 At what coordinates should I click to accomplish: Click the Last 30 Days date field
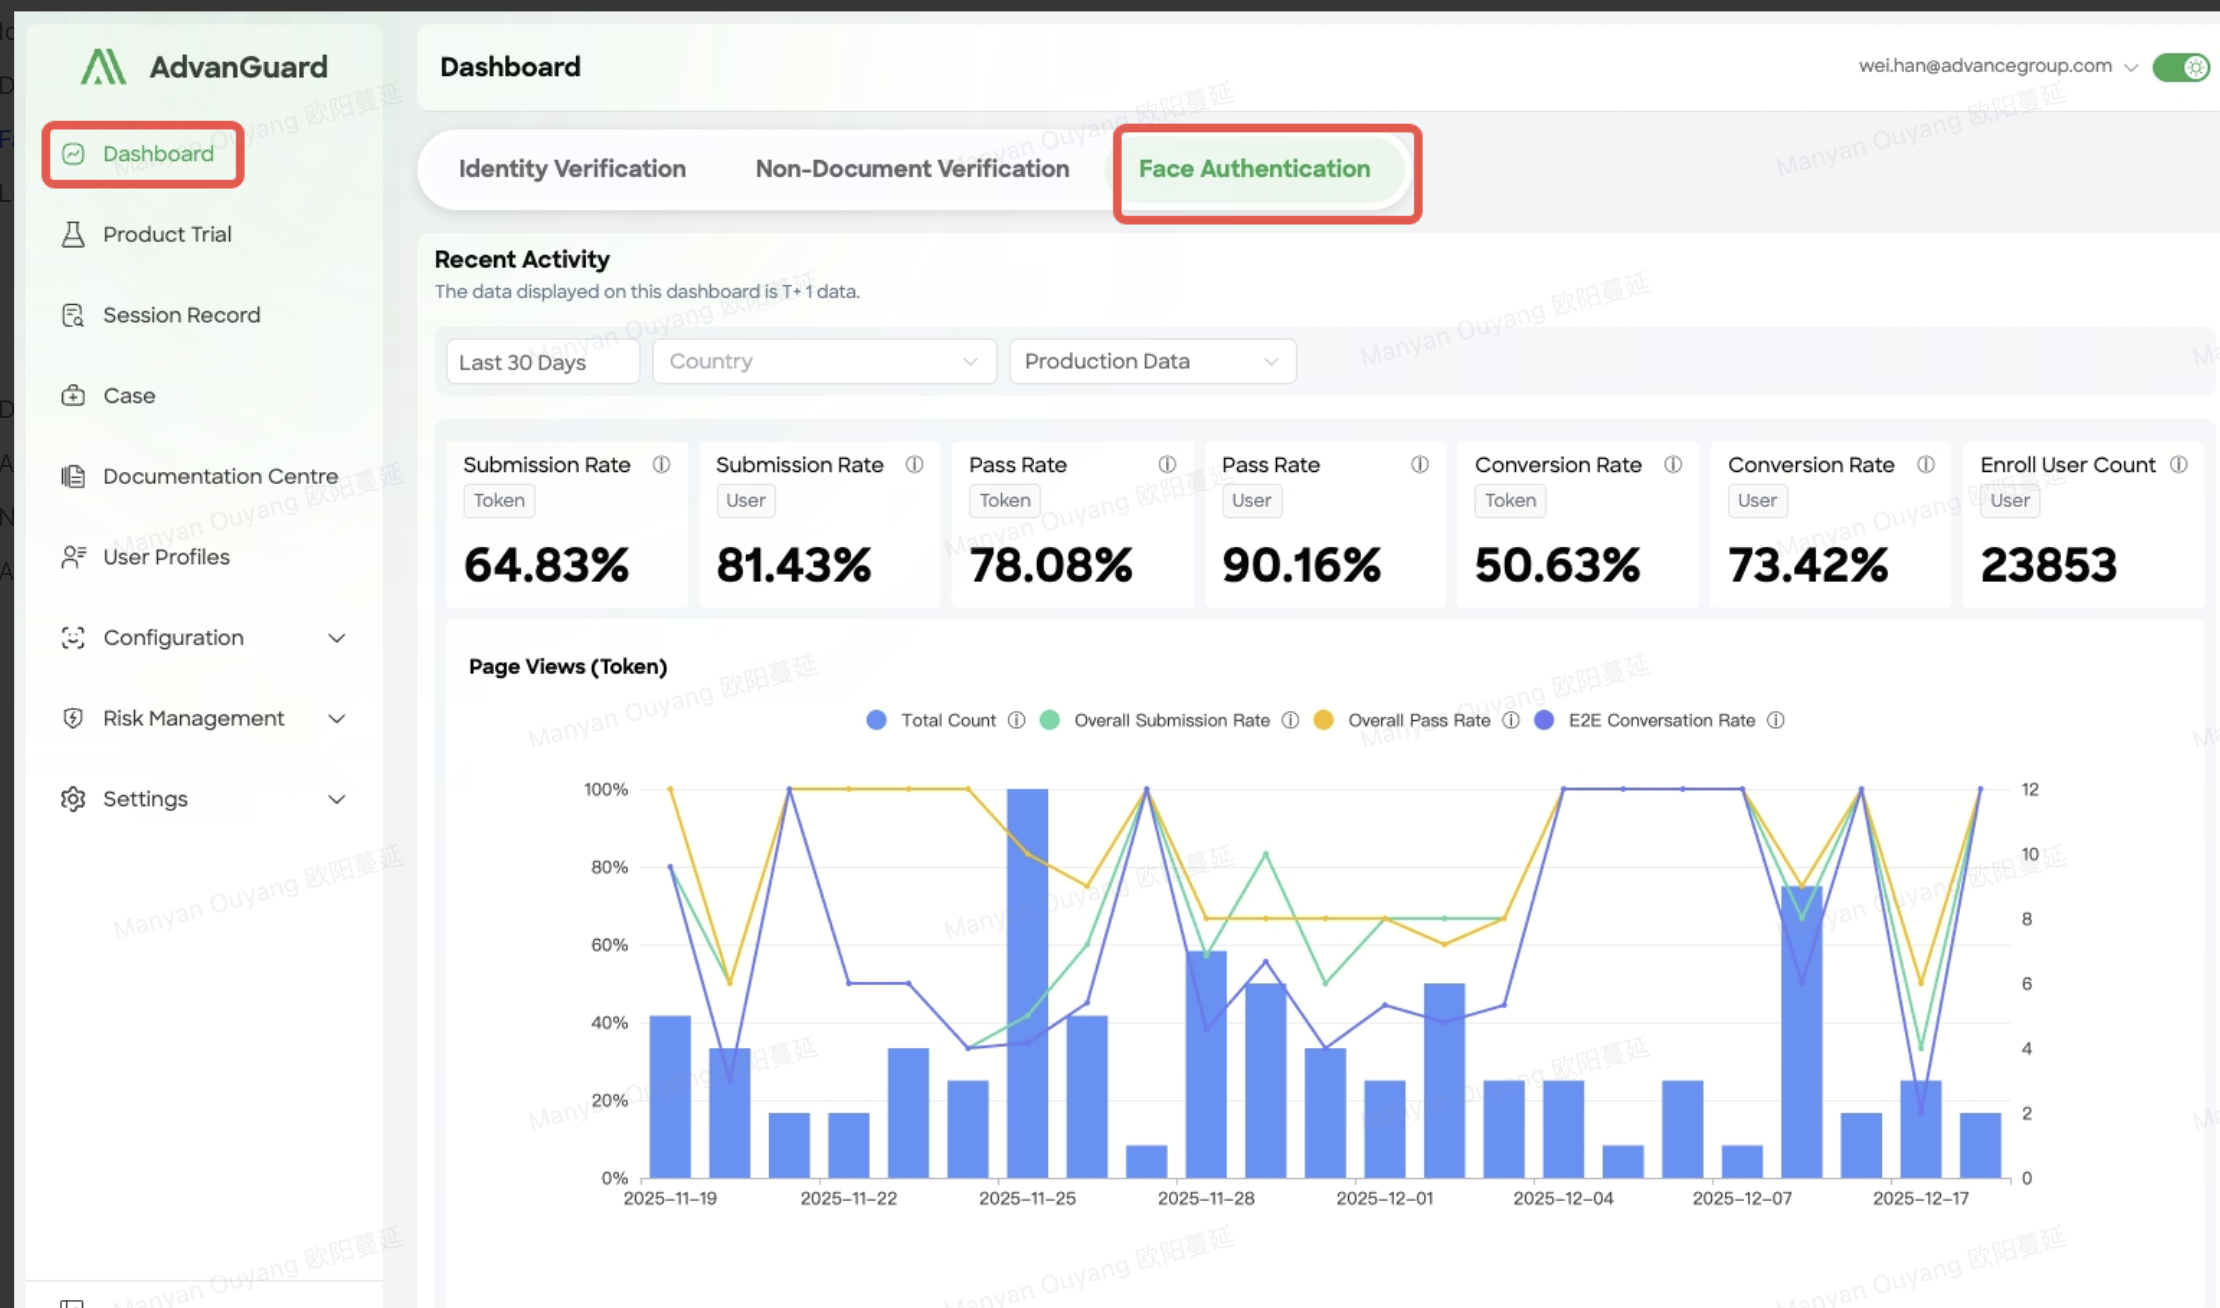coord(542,362)
